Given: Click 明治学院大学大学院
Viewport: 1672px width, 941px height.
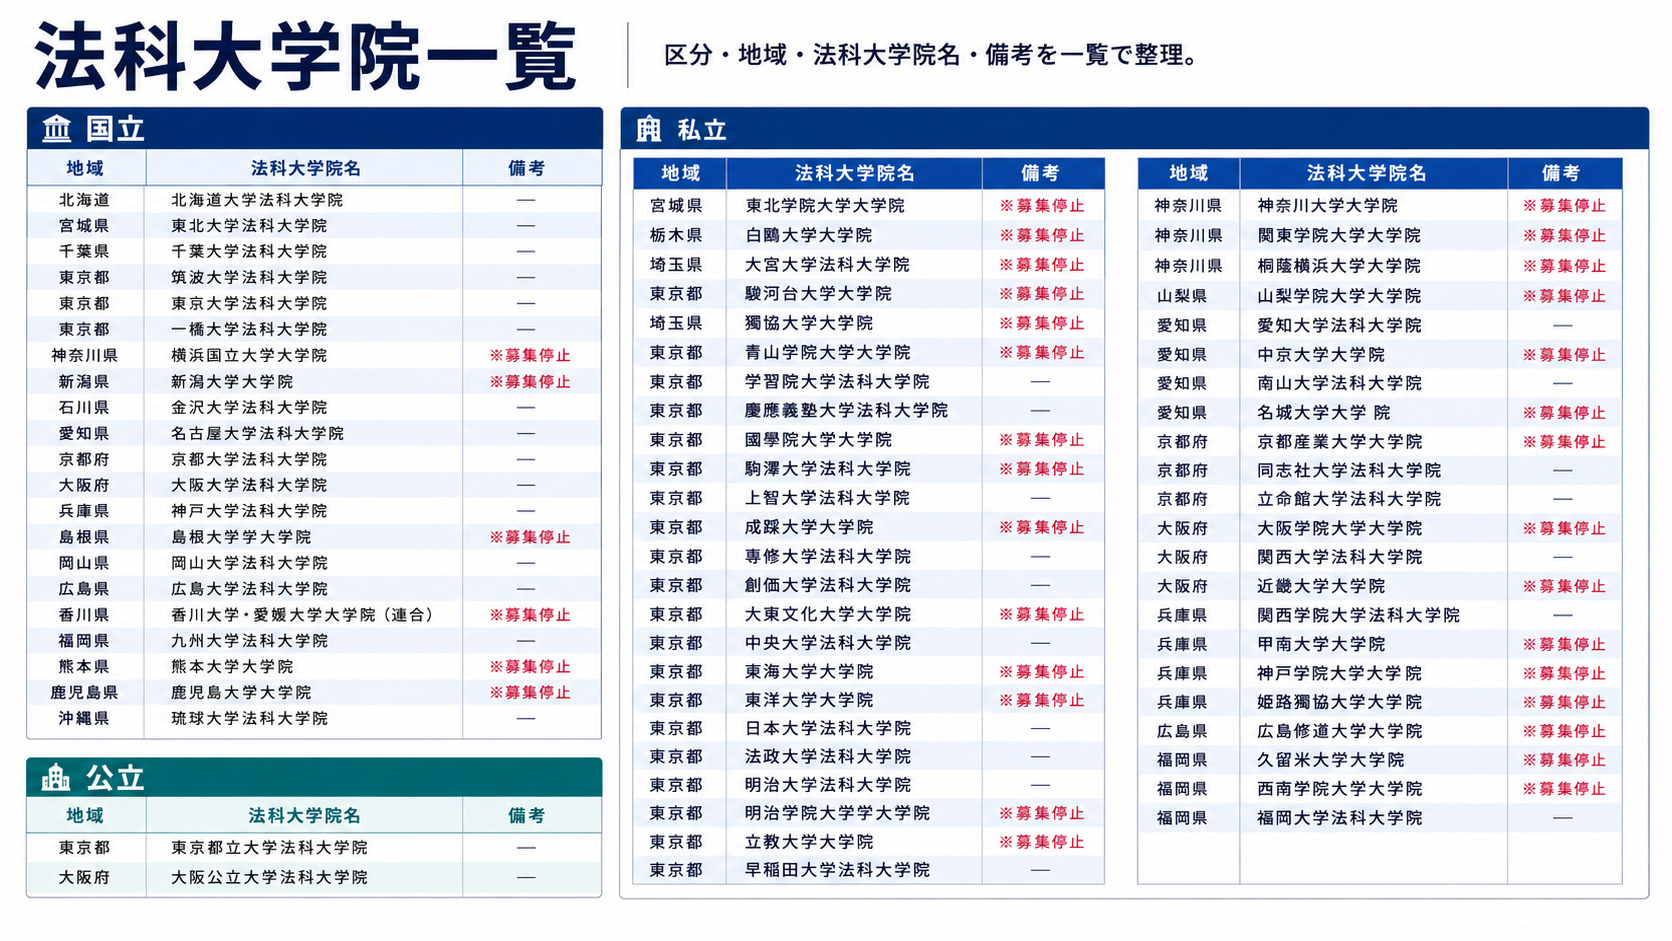Looking at the screenshot, I should tap(837, 813).
